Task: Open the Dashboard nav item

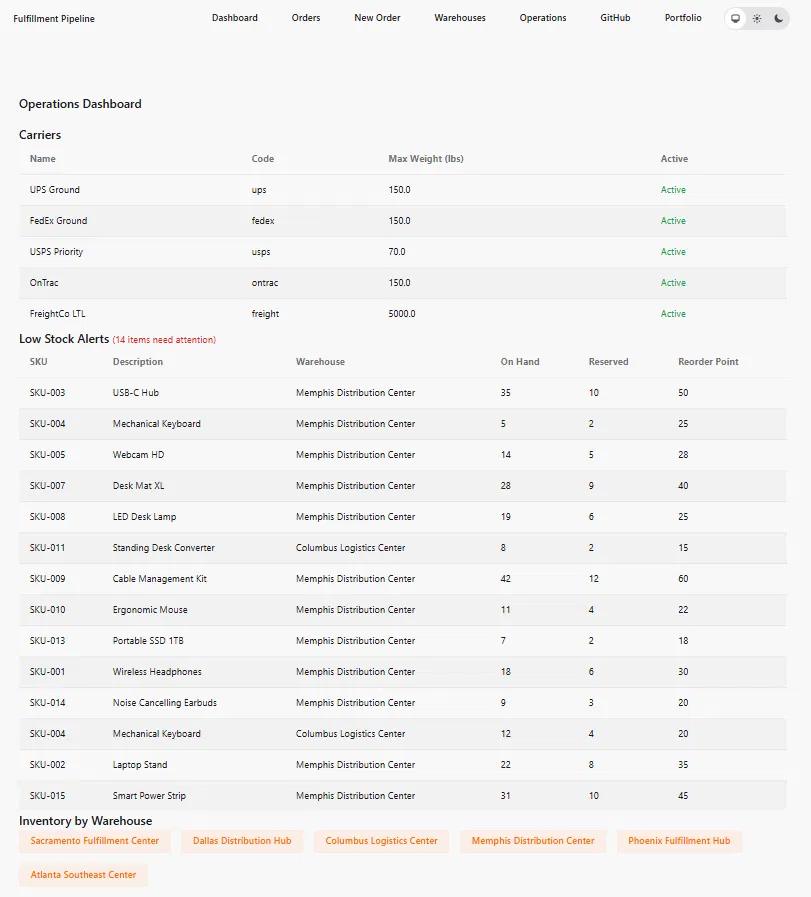Action: coord(234,18)
